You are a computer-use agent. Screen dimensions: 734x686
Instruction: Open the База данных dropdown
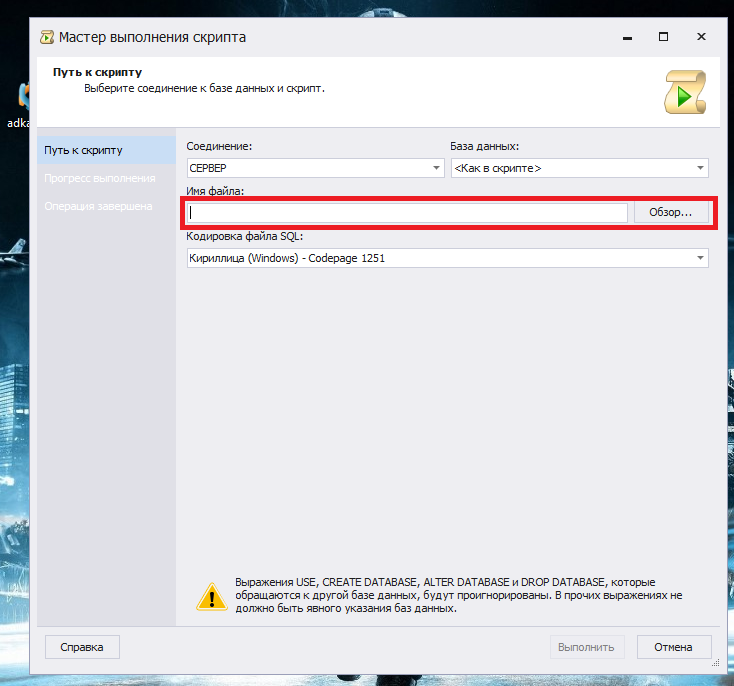tap(580, 168)
